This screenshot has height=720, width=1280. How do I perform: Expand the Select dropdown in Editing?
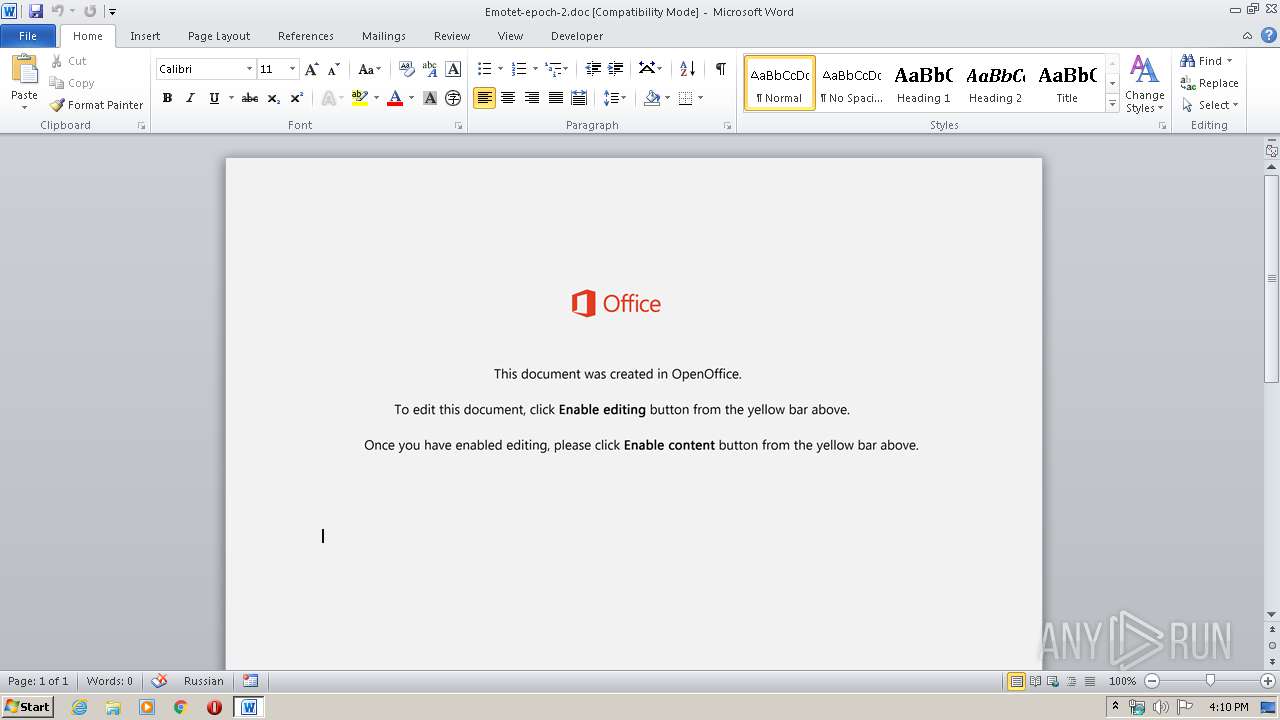(1209, 105)
